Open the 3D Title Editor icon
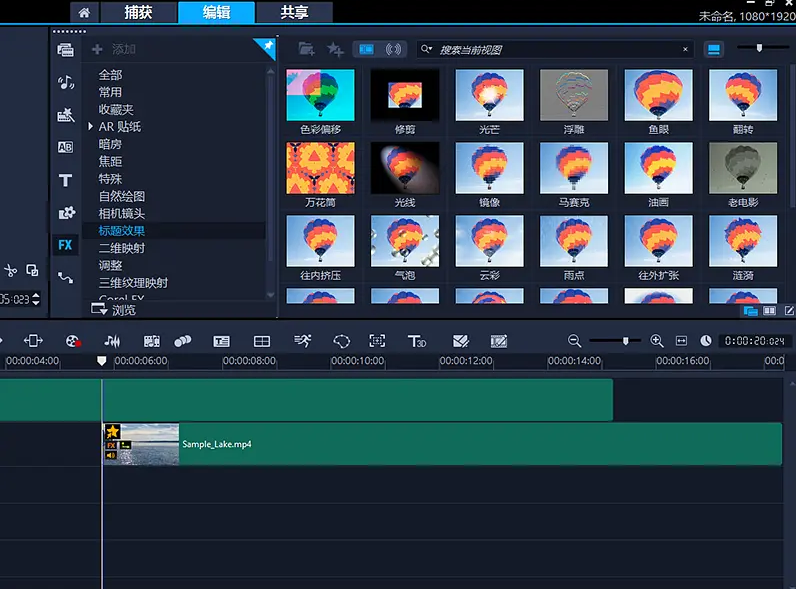 (x=417, y=341)
